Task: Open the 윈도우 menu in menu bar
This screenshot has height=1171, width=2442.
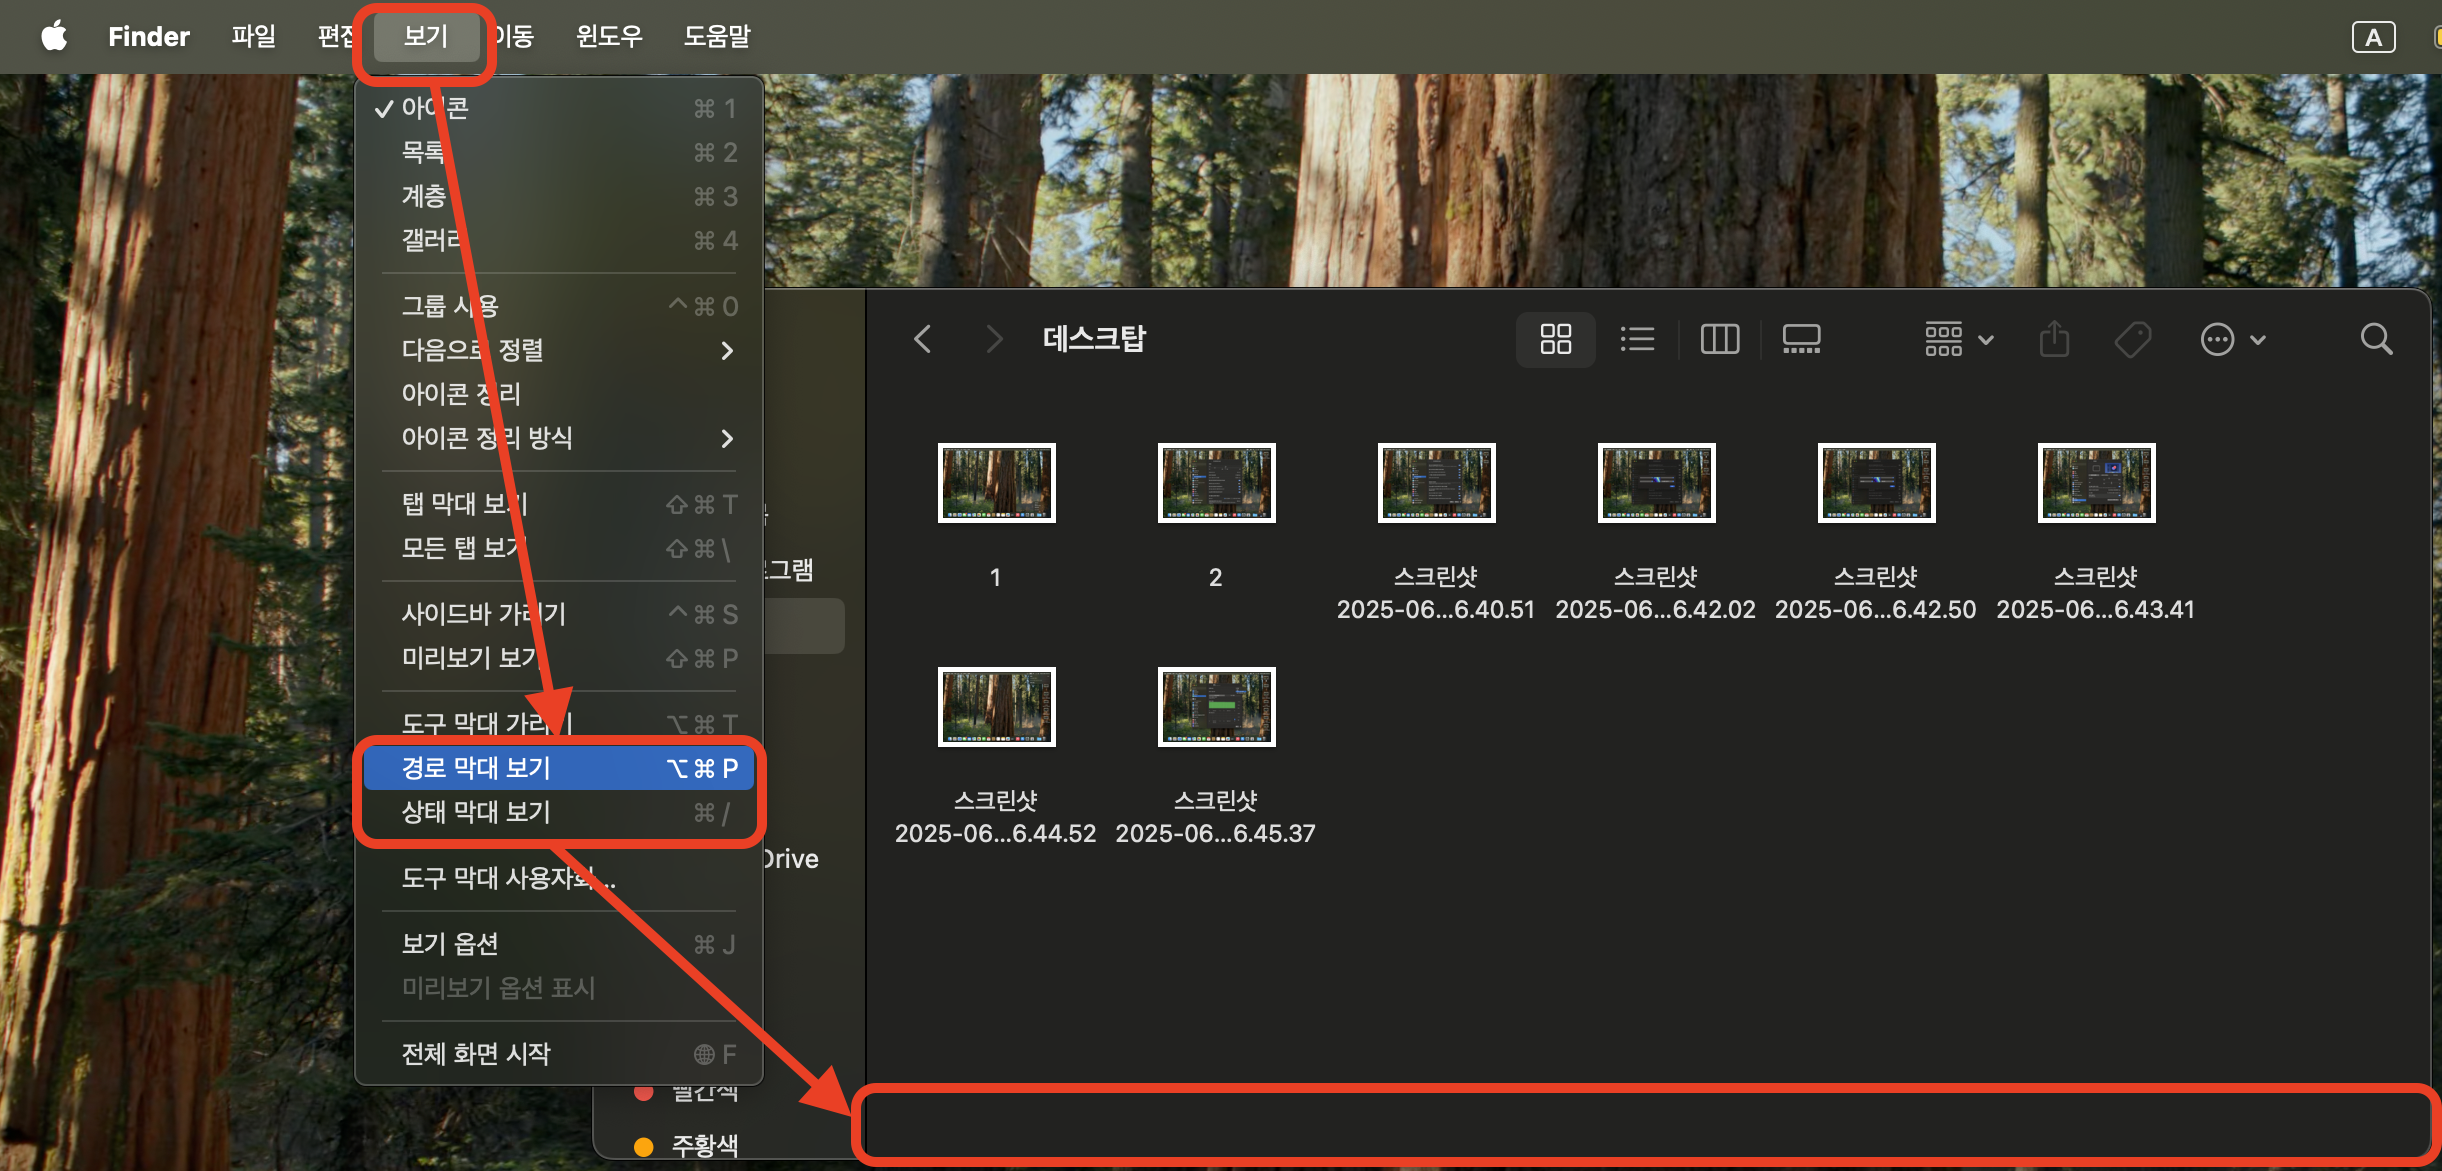Action: [x=609, y=36]
